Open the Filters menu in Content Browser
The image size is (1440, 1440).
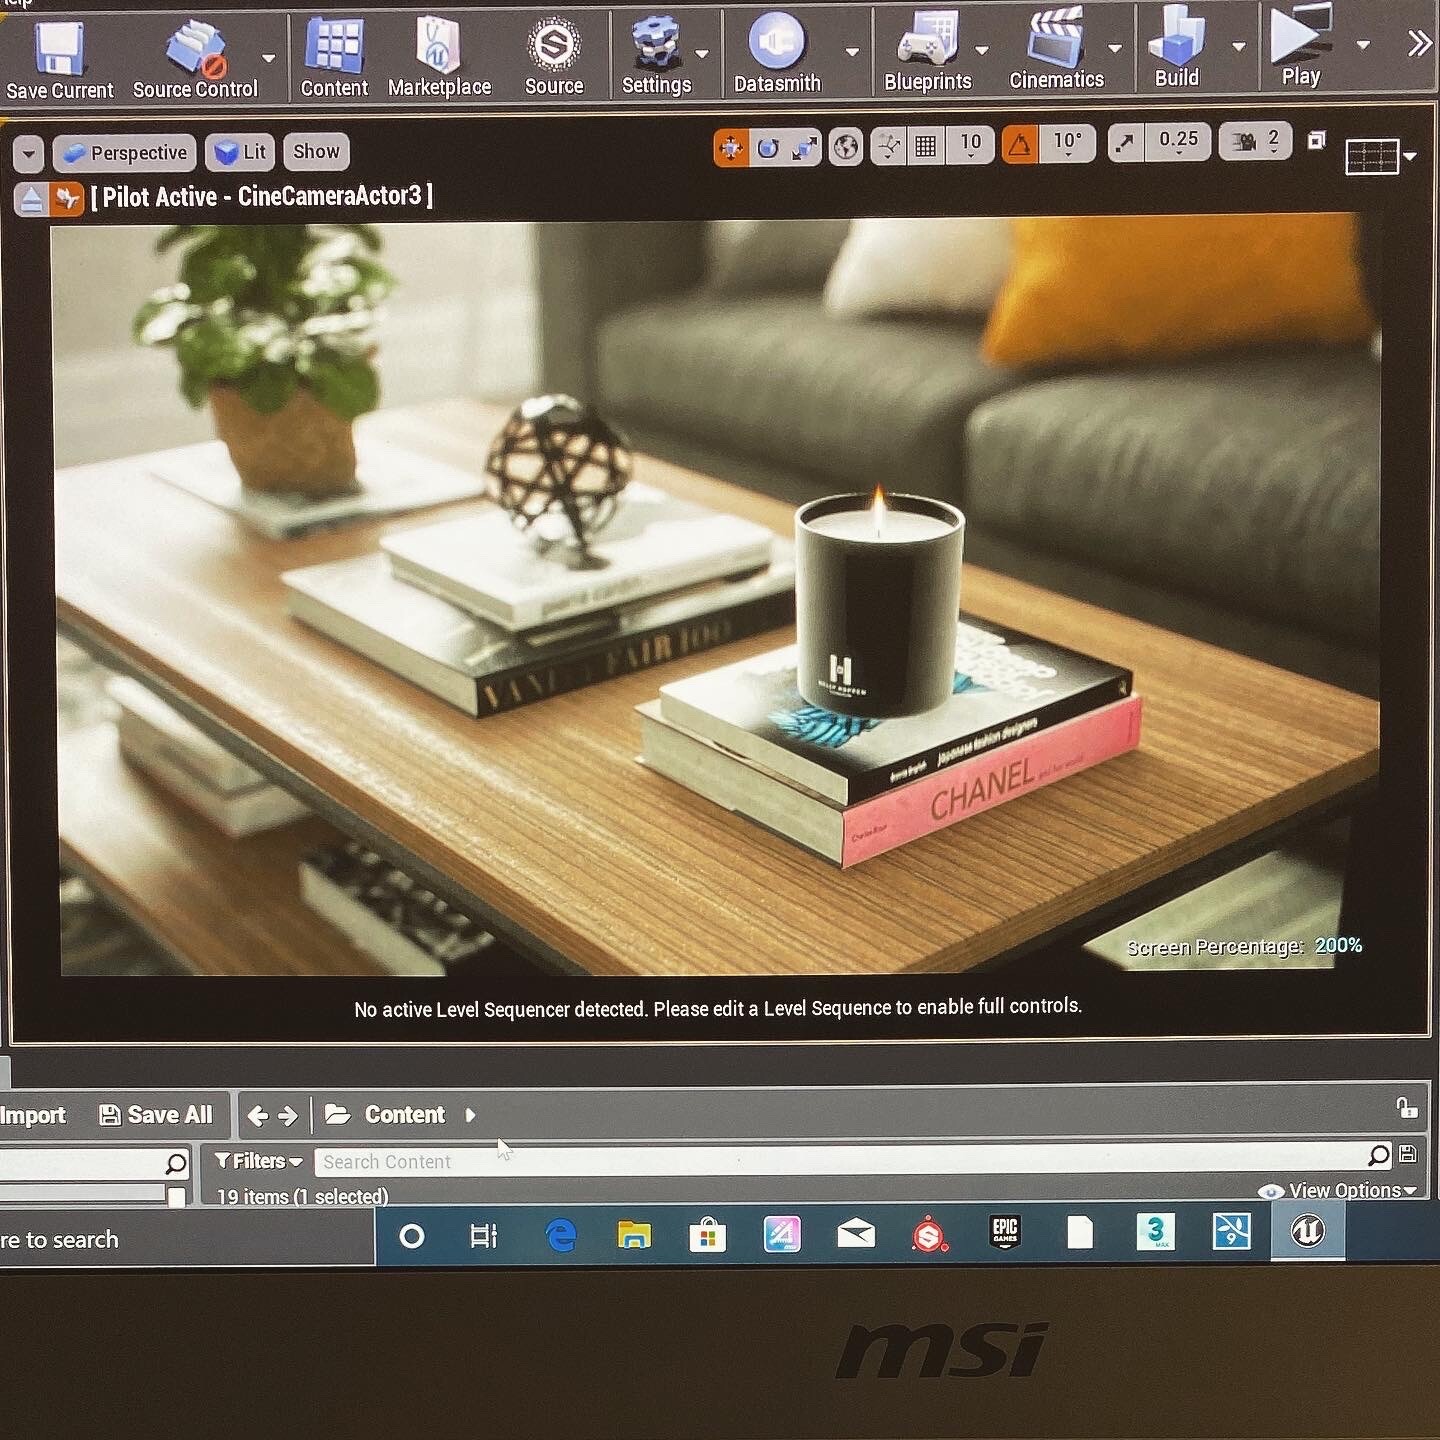click(257, 1161)
